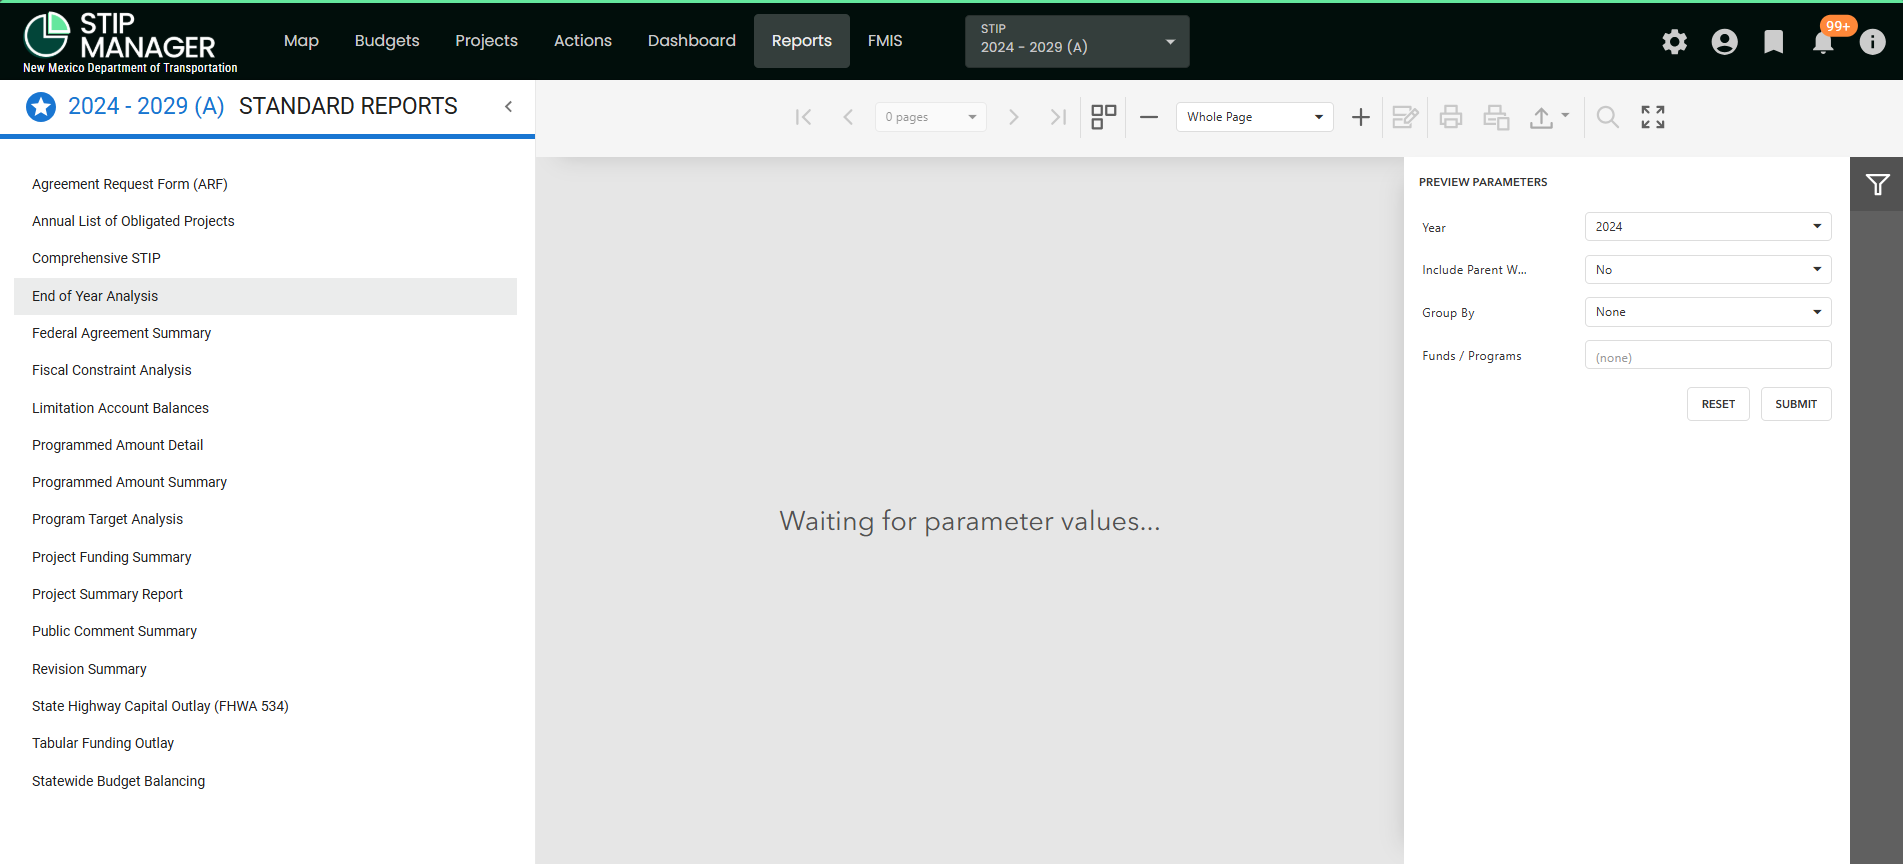Image resolution: width=1903 pixels, height=864 pixels.
Task: Toggle multi-page grid view
Action: (x=1104, y=117)
